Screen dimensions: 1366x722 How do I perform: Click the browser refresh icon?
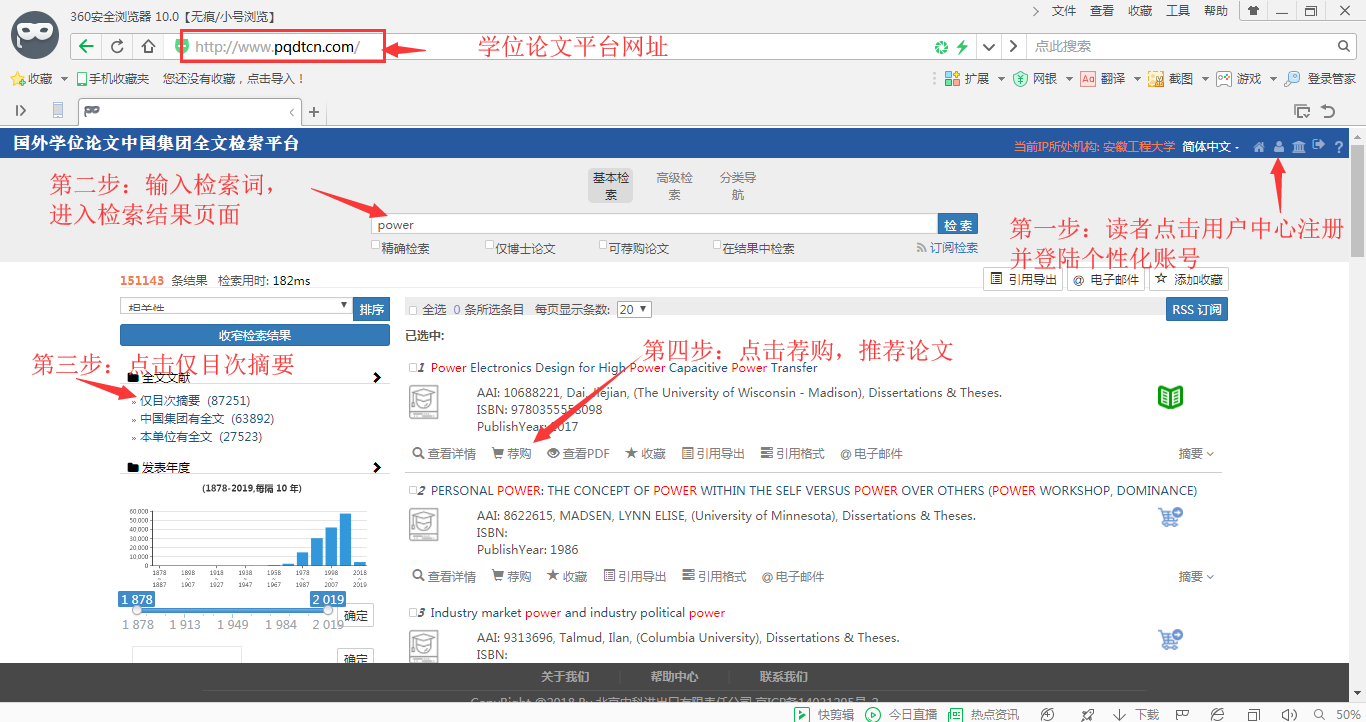click(117, 46)
